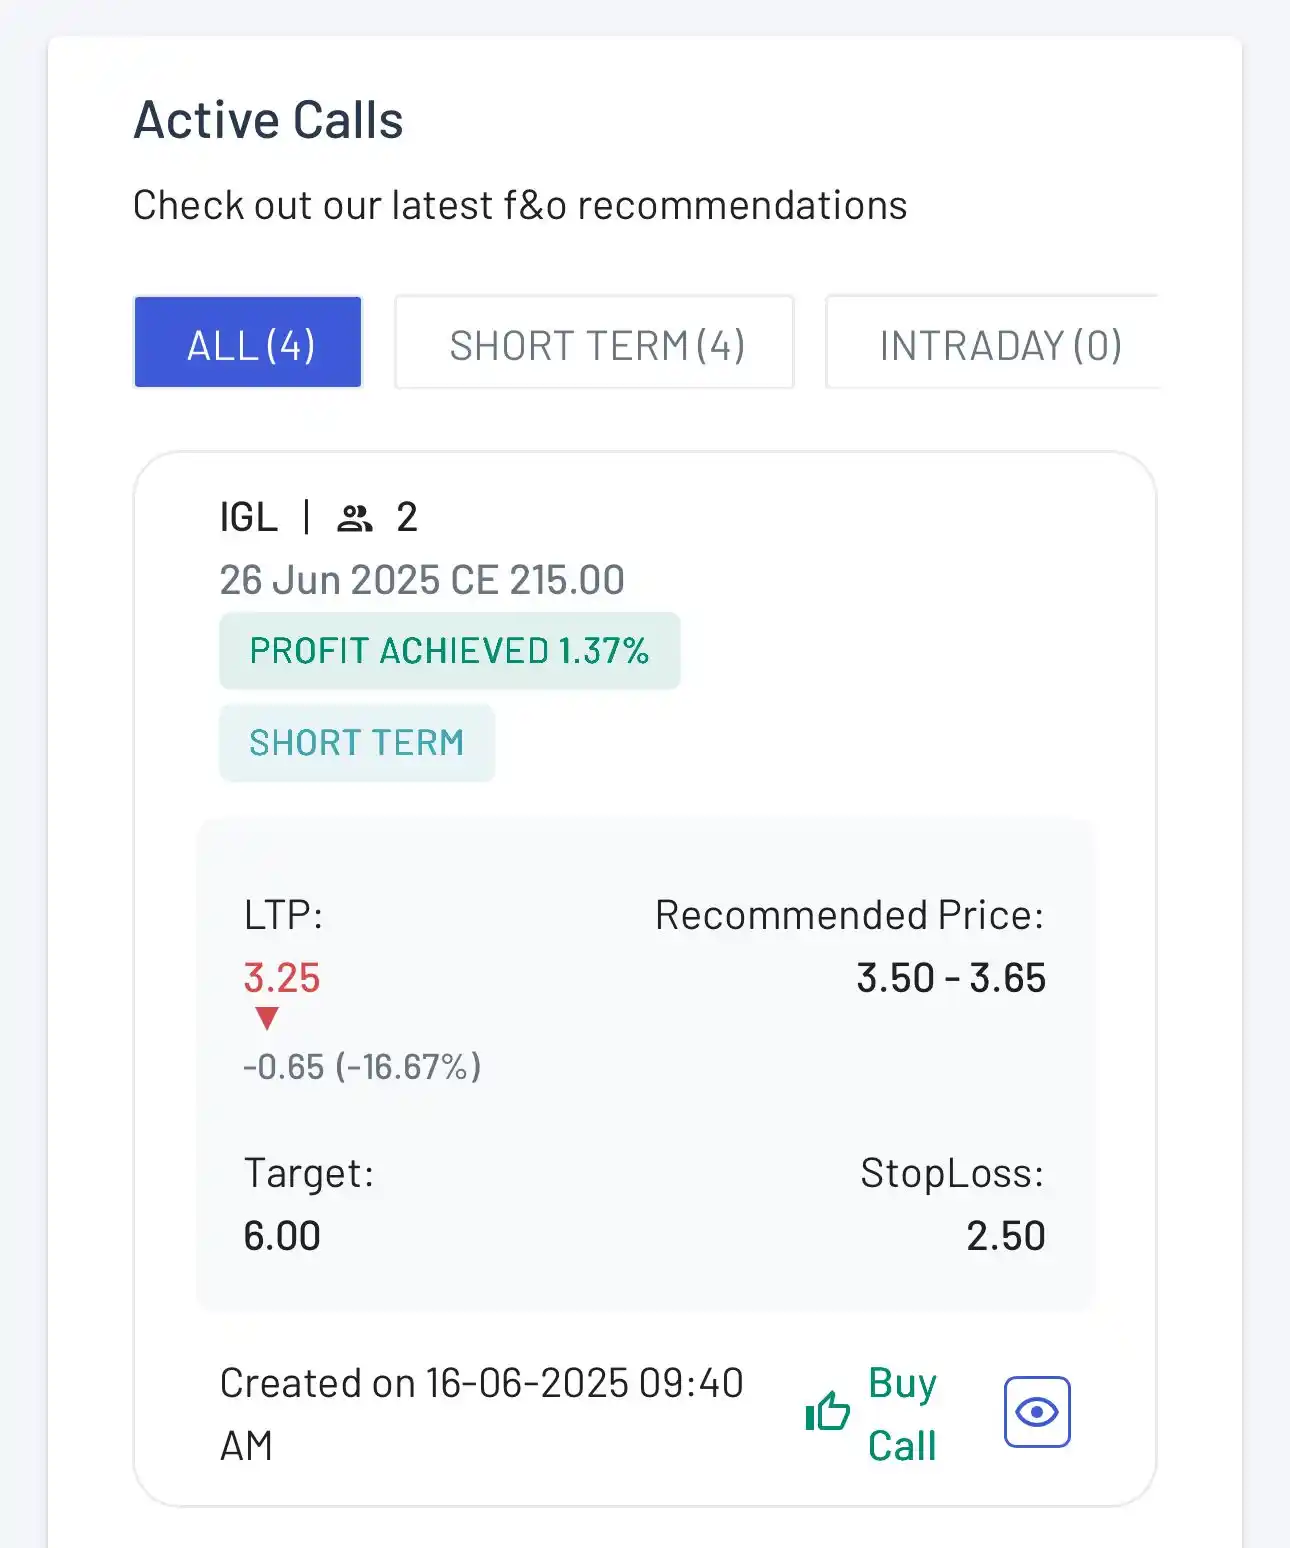Image resolution: width=1290 pixels, height=1548 pixels.
Task: Click the followers people icon next to IGL
Action: coord(354,518)
